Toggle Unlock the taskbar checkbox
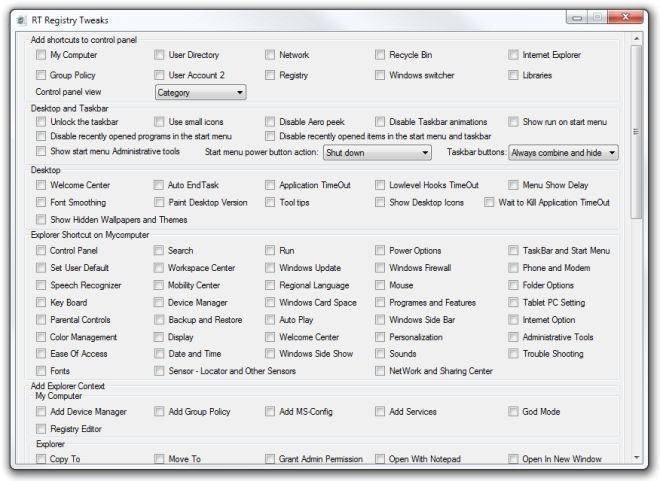Screen dimensions: 660x481 click(41, 122)
